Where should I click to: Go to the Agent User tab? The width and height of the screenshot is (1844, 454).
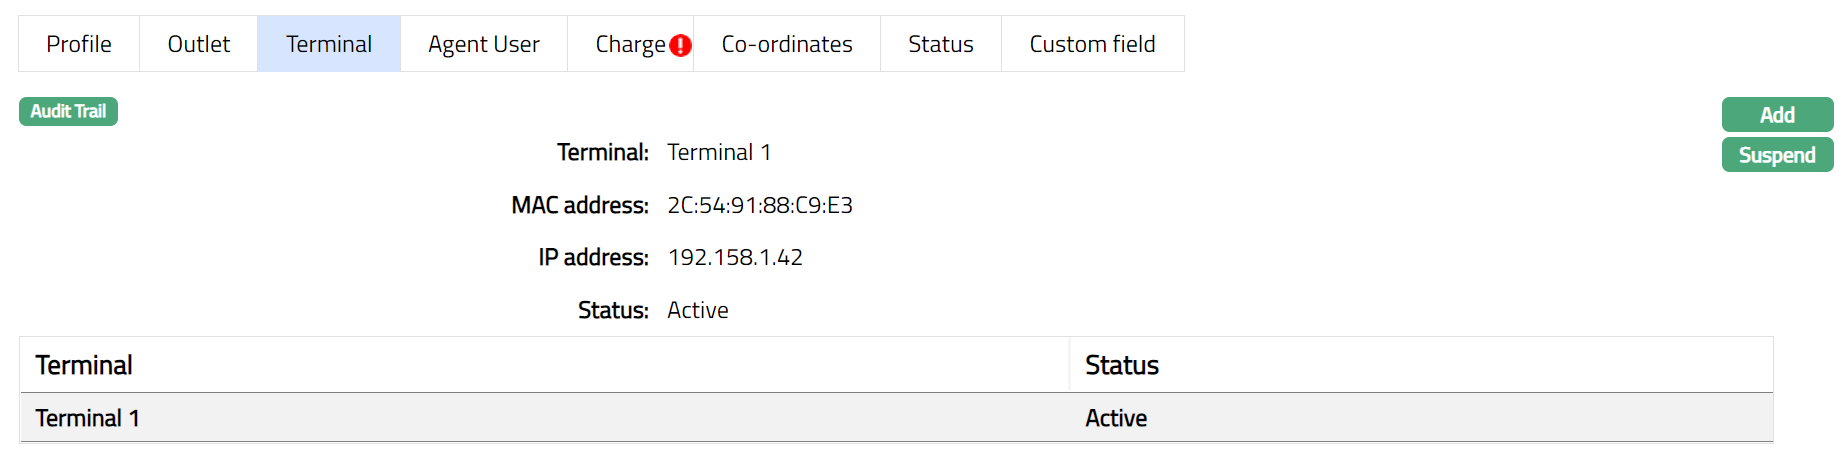484,44
